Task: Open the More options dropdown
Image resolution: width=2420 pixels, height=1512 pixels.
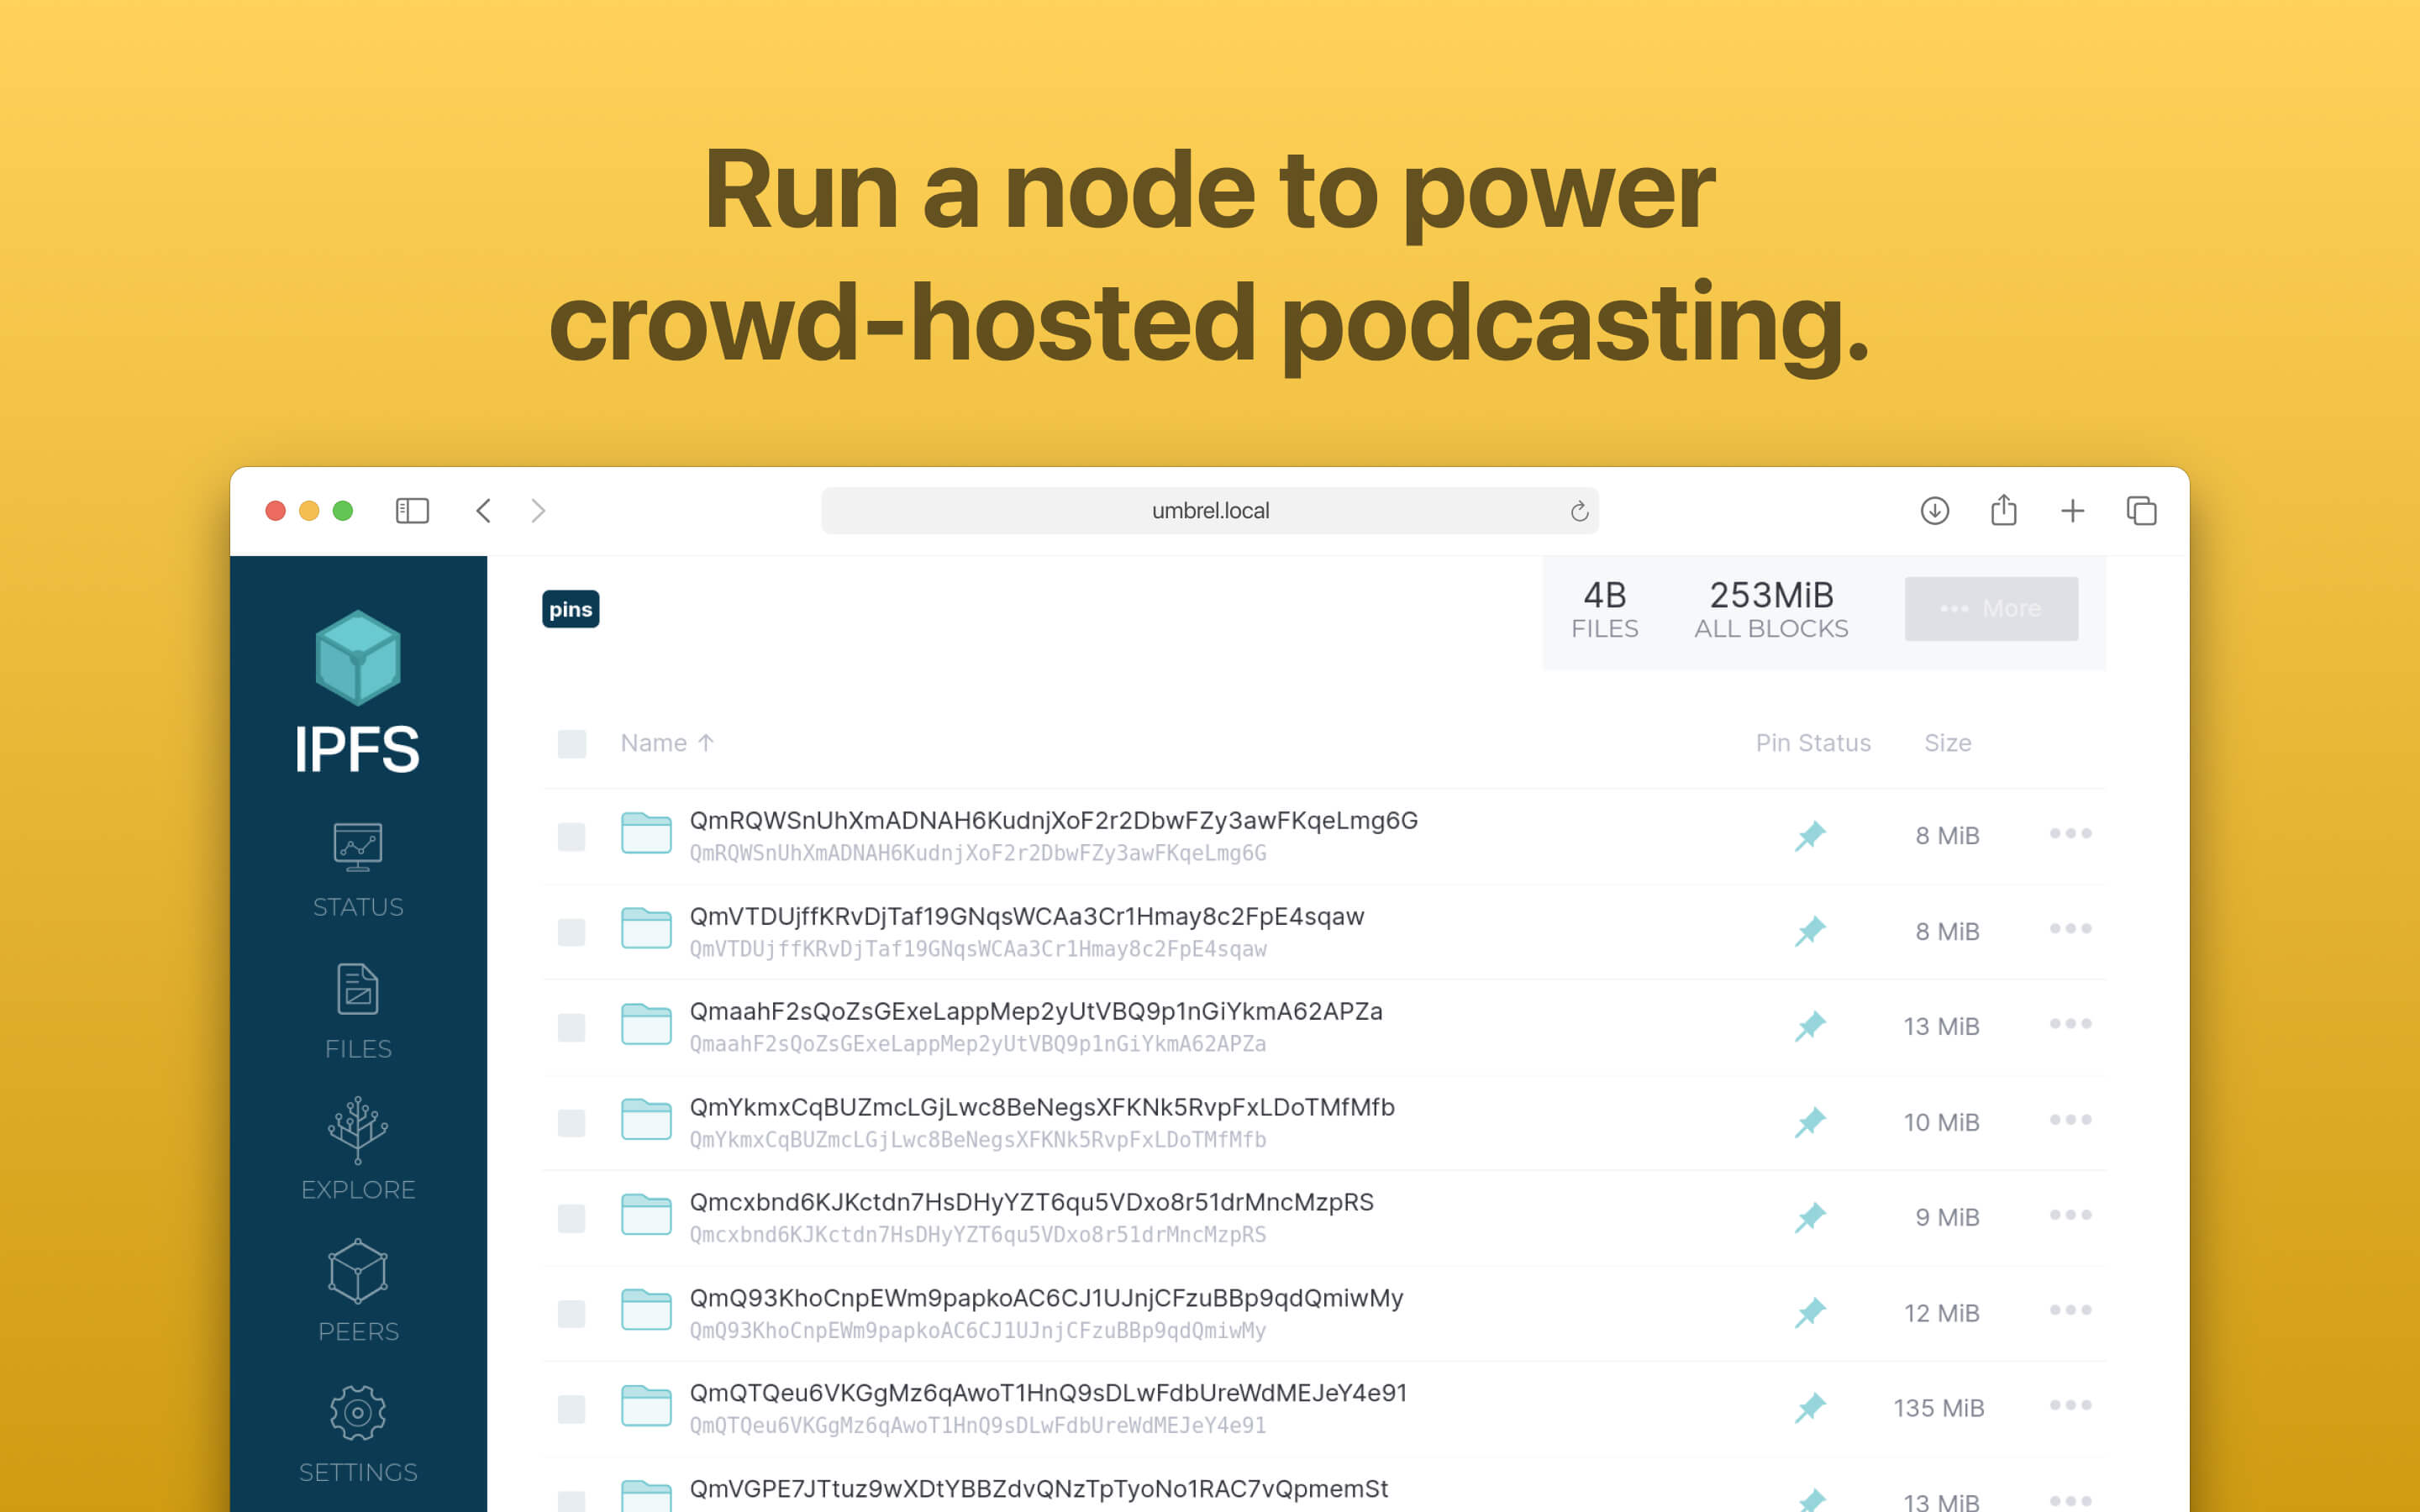Action: [x=1991, y=608]
